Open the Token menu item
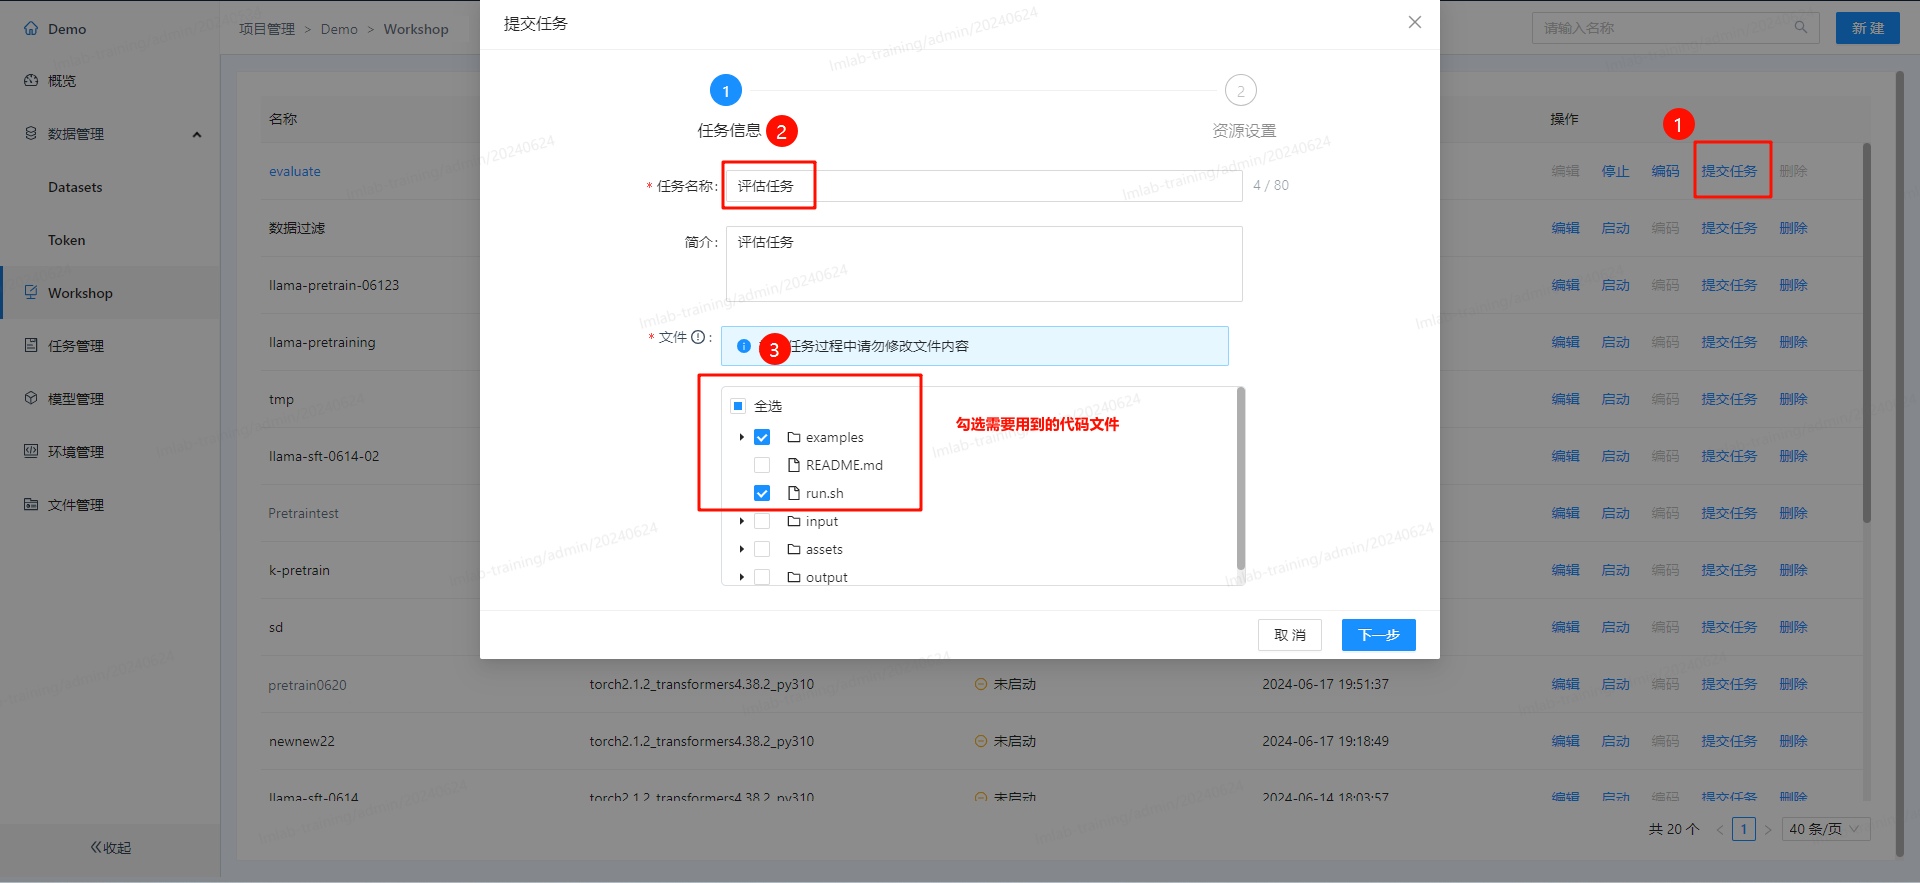 tap(67, 240)
